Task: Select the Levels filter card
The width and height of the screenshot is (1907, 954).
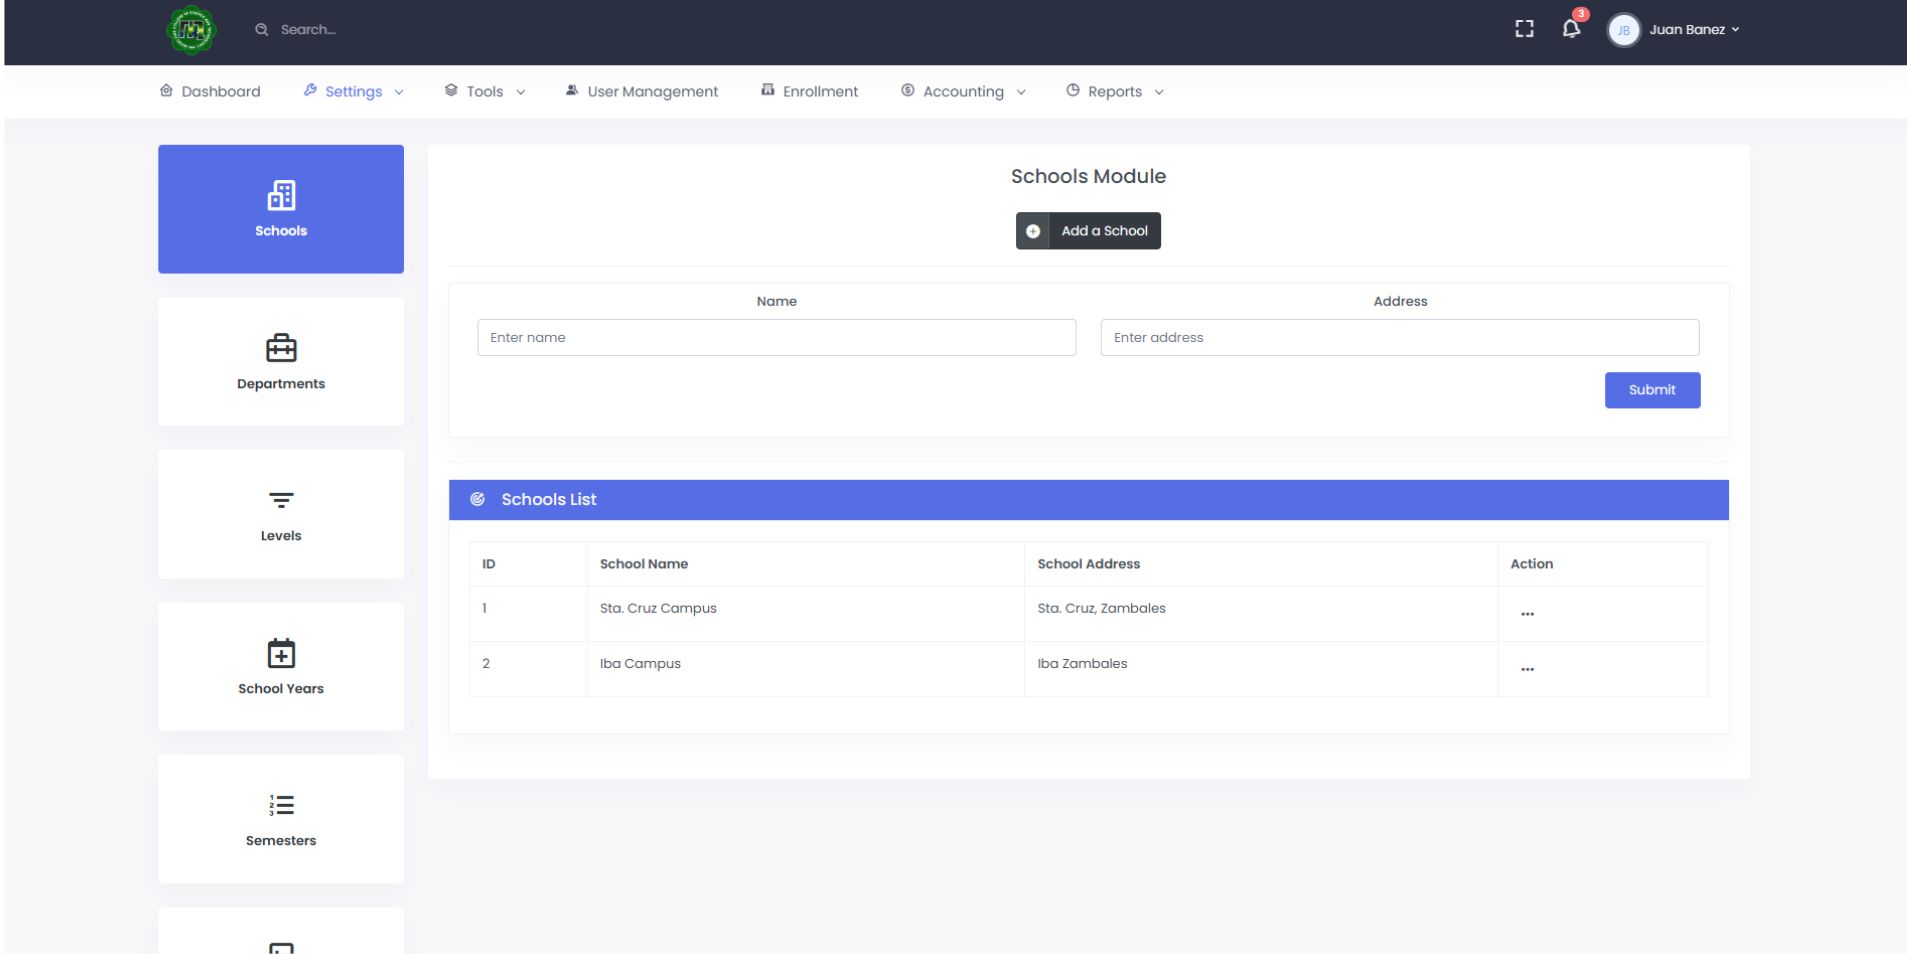Action: coord(281,514)
